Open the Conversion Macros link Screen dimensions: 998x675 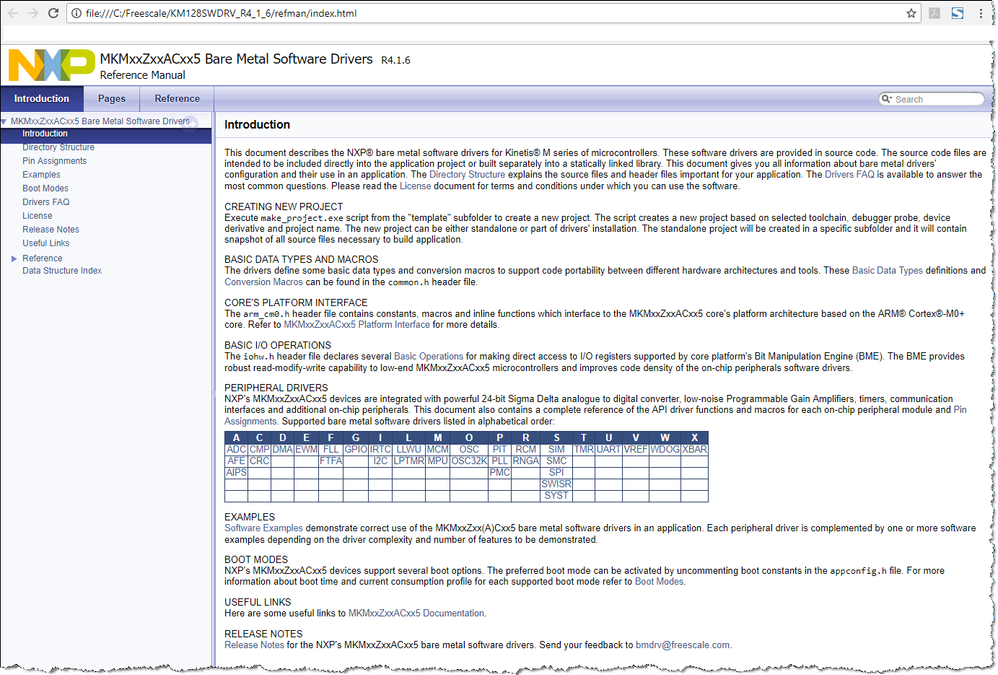[x=264, y=282]
